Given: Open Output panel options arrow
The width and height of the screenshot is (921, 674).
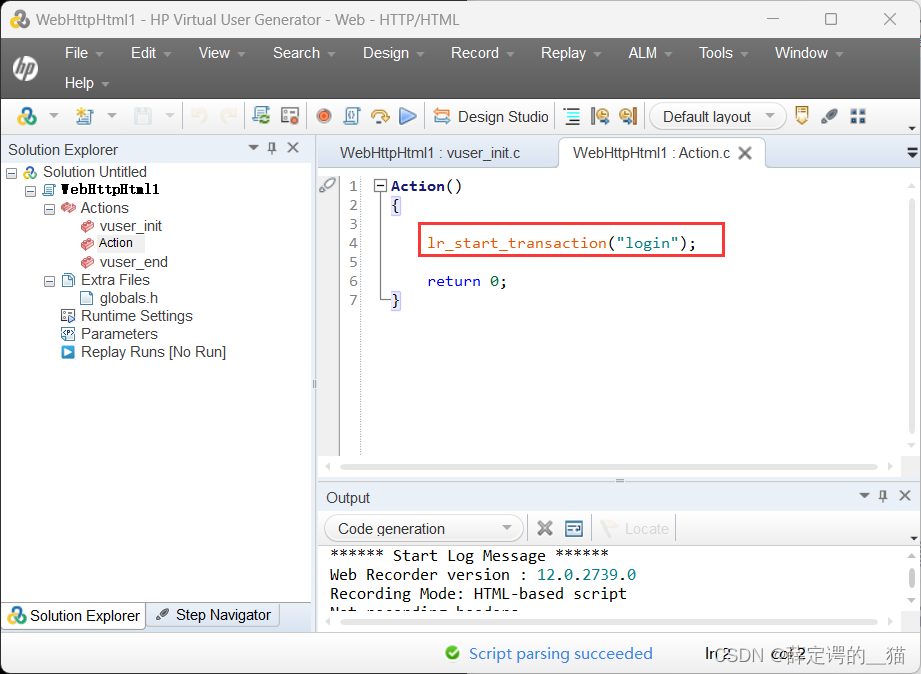Looking at the screenshot, I should click(864, 495).
